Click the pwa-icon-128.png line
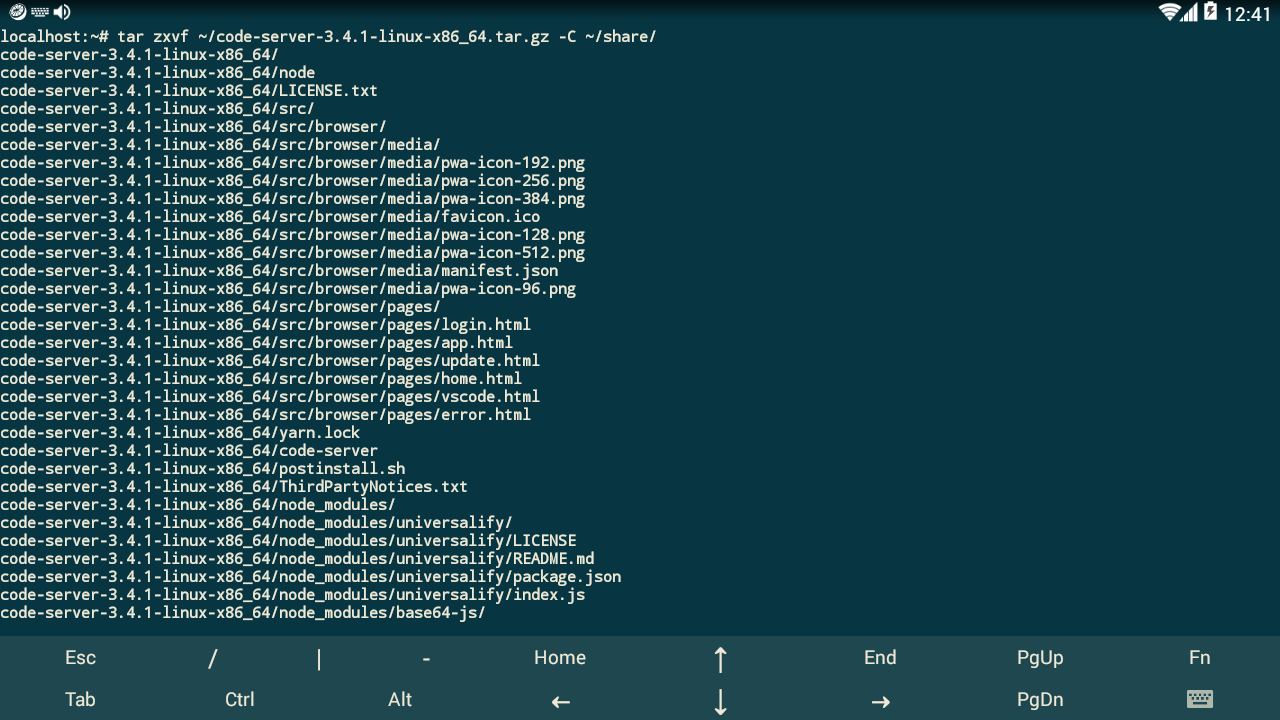The width and height of the screenshot is (1280, 720). 292,234
